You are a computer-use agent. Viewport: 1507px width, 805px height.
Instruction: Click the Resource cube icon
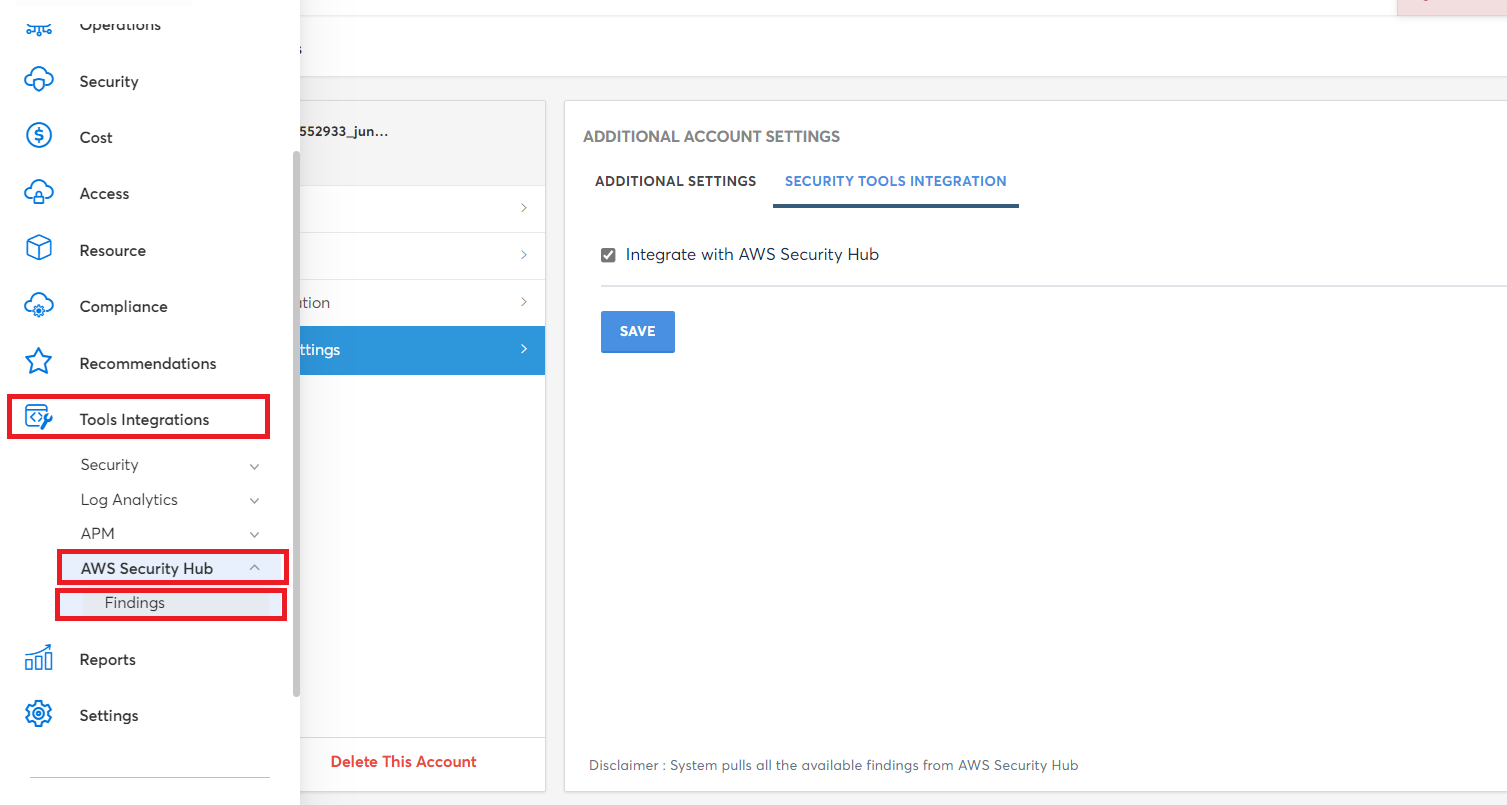(x=38, y=249)
